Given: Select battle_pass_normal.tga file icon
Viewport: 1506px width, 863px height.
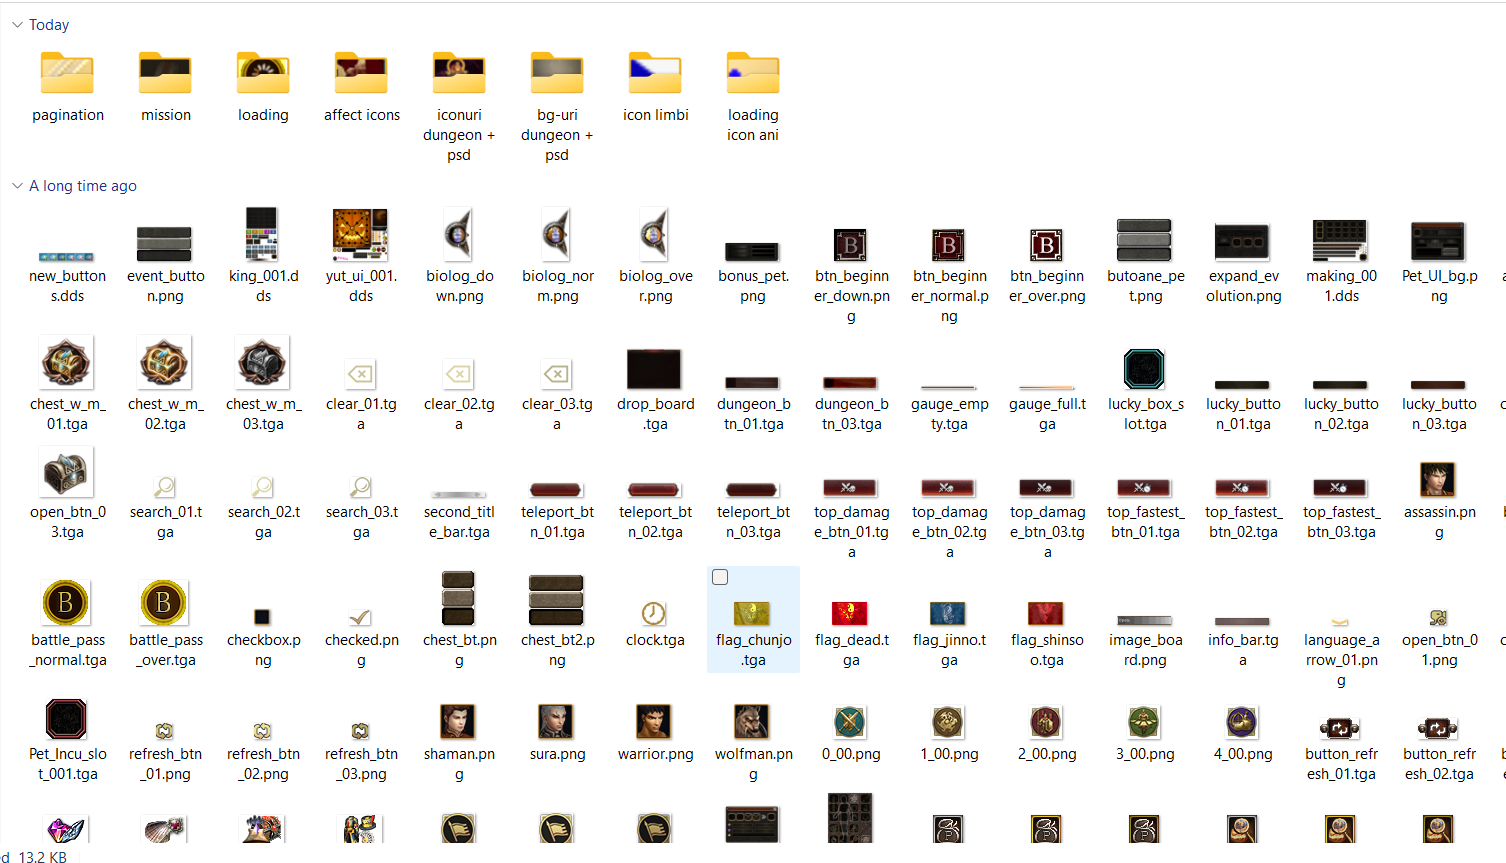Looking at the screenshot, I should point(66,603).
